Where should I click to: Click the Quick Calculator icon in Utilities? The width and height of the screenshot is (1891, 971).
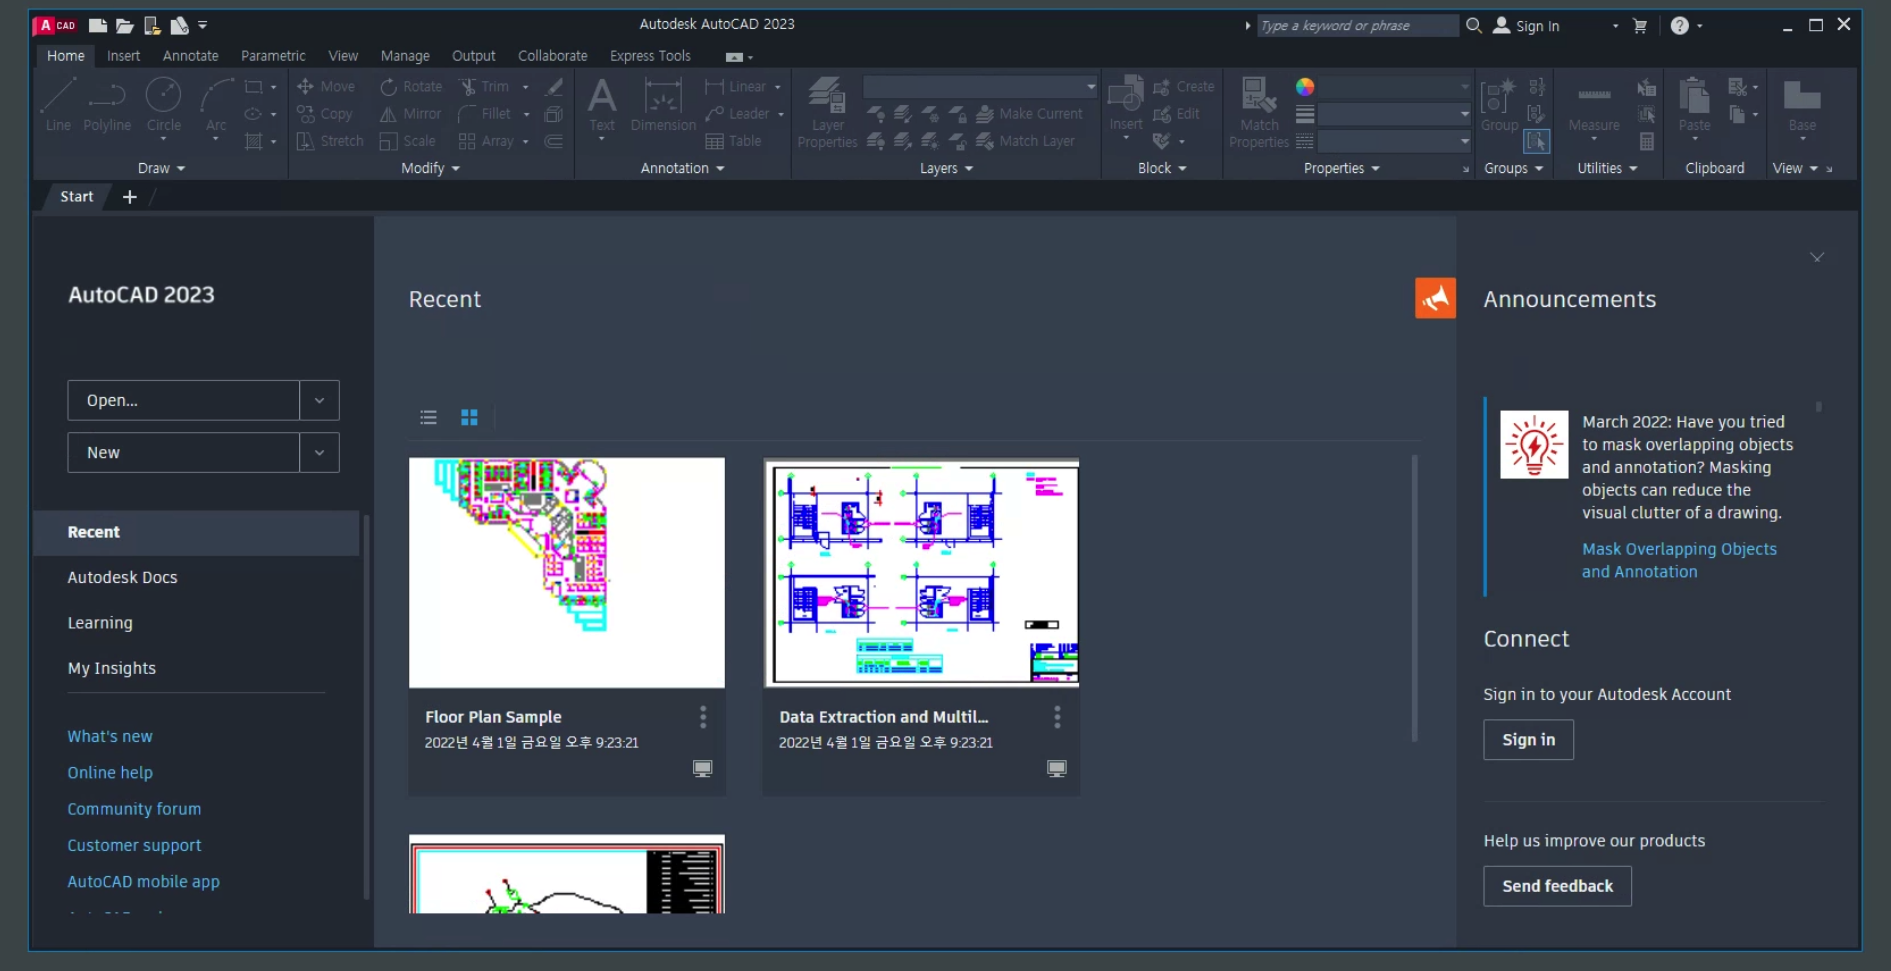point(1646,142)
